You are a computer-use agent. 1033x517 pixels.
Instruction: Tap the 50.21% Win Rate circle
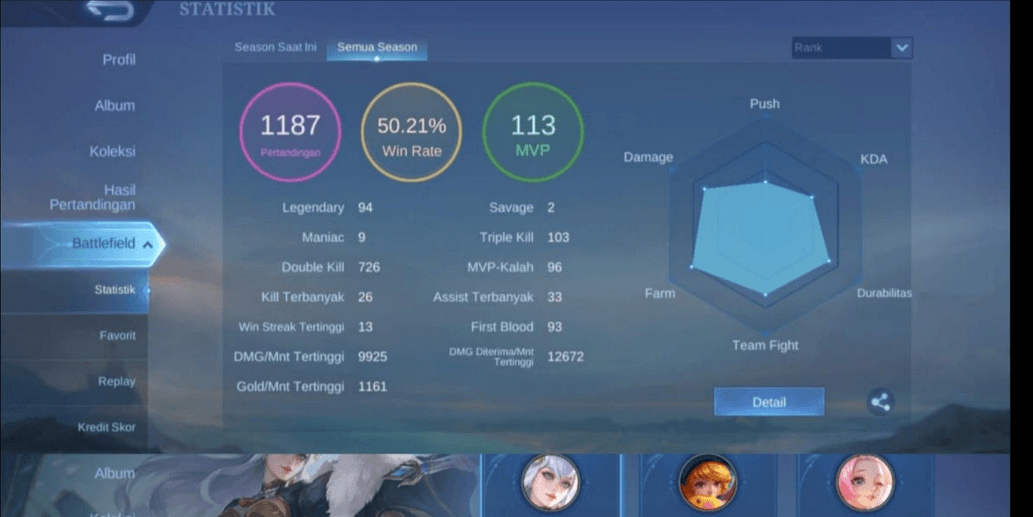[x=412, y=132]
